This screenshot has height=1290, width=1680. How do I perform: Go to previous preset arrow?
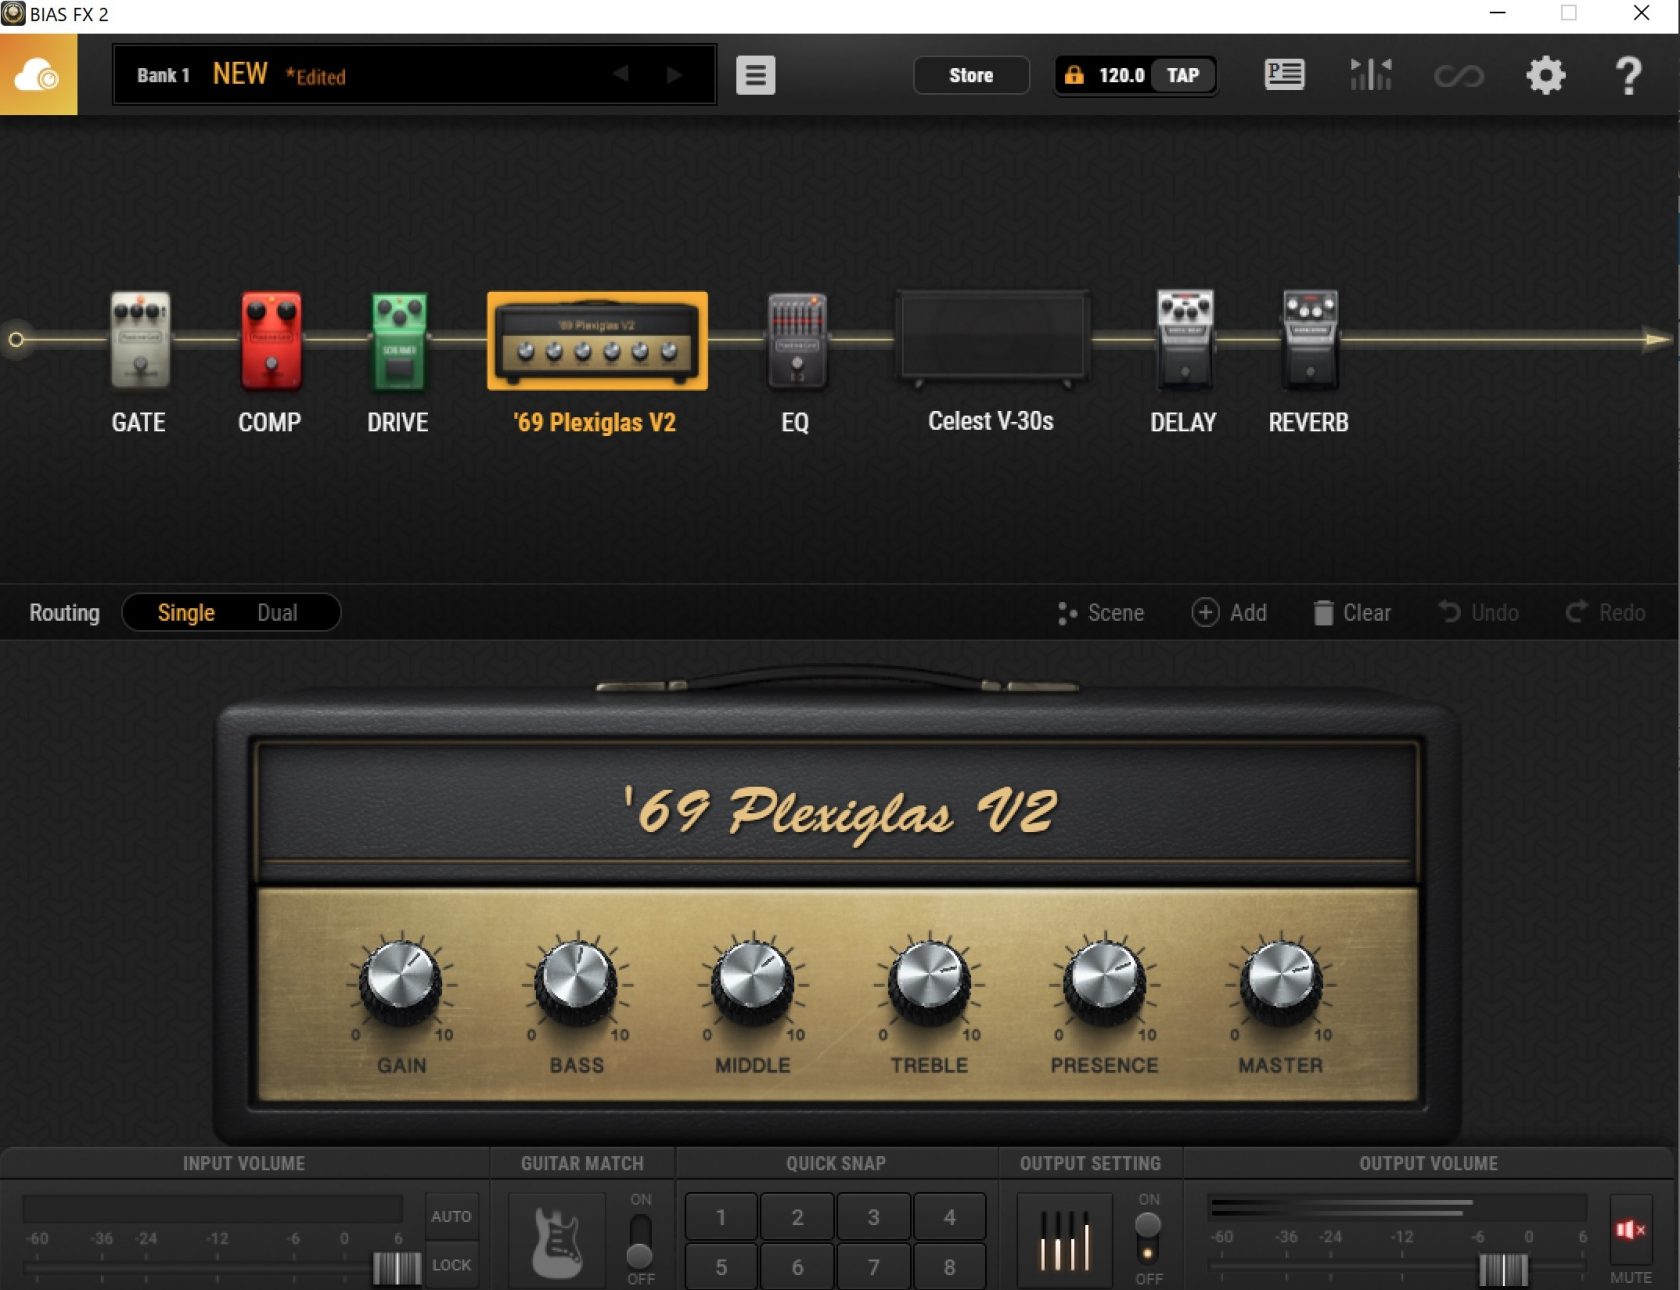pyautogui.click(x=621, y=74)
